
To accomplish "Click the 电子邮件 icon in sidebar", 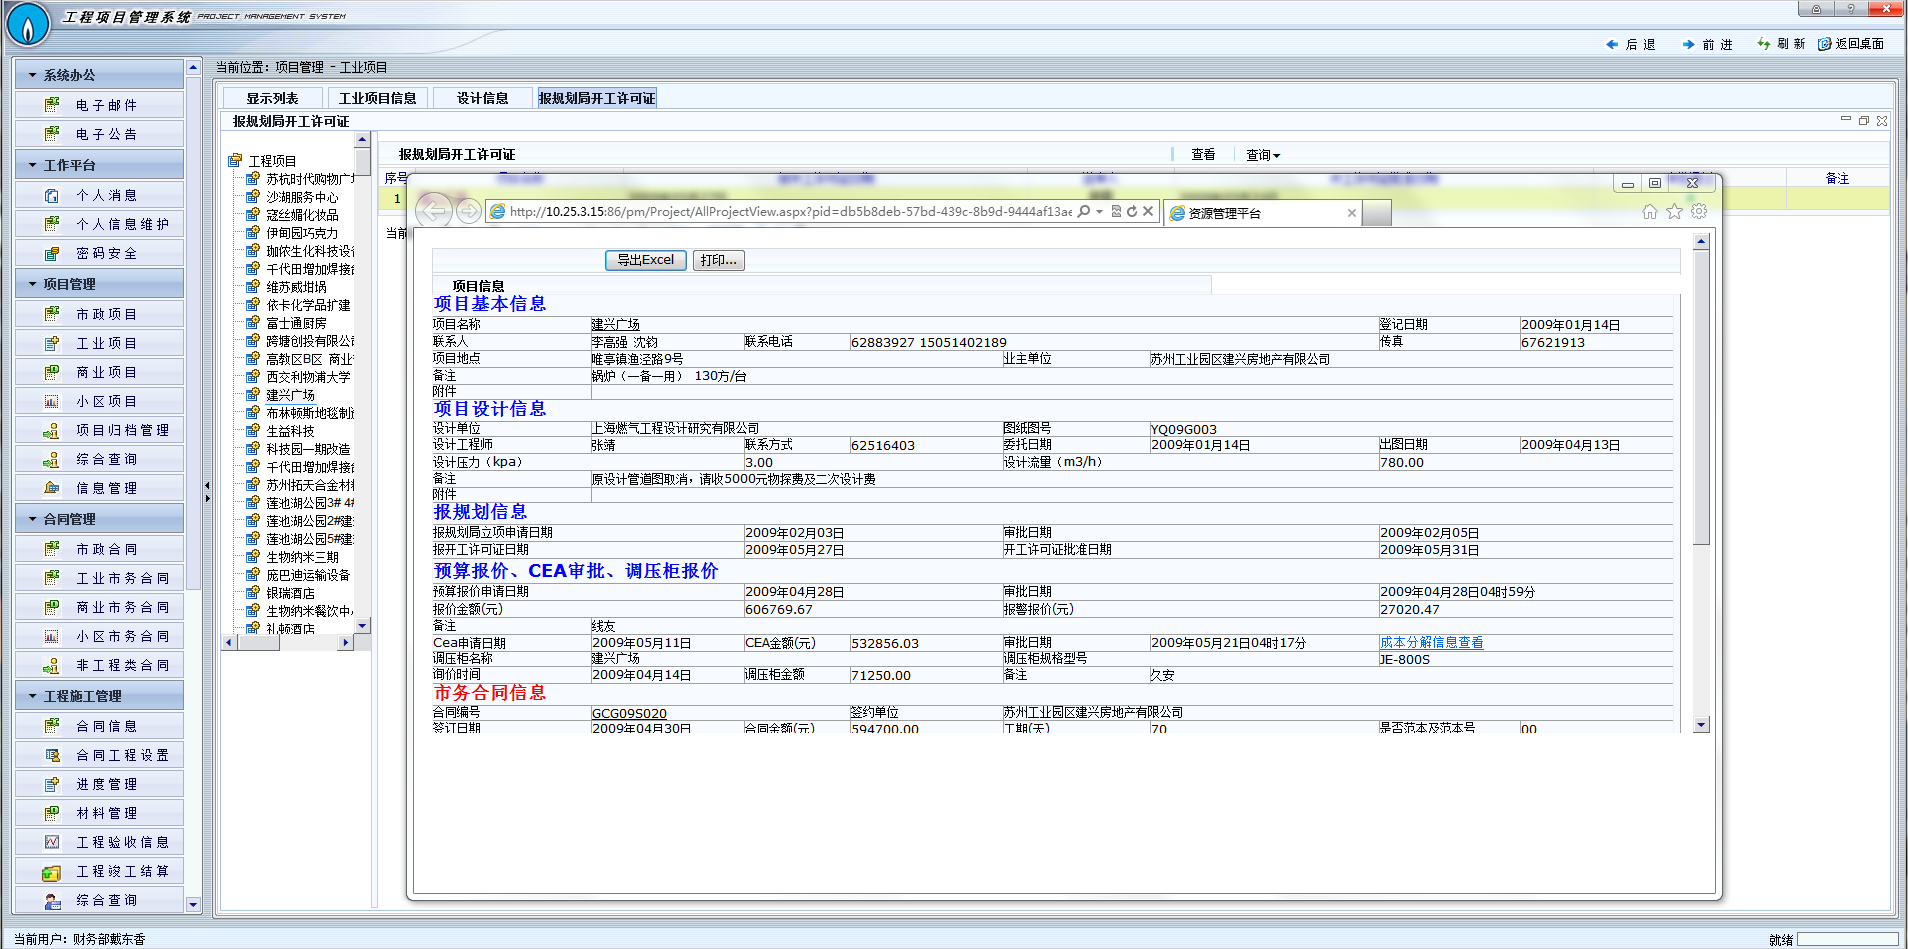I will [x=52, y=105].
